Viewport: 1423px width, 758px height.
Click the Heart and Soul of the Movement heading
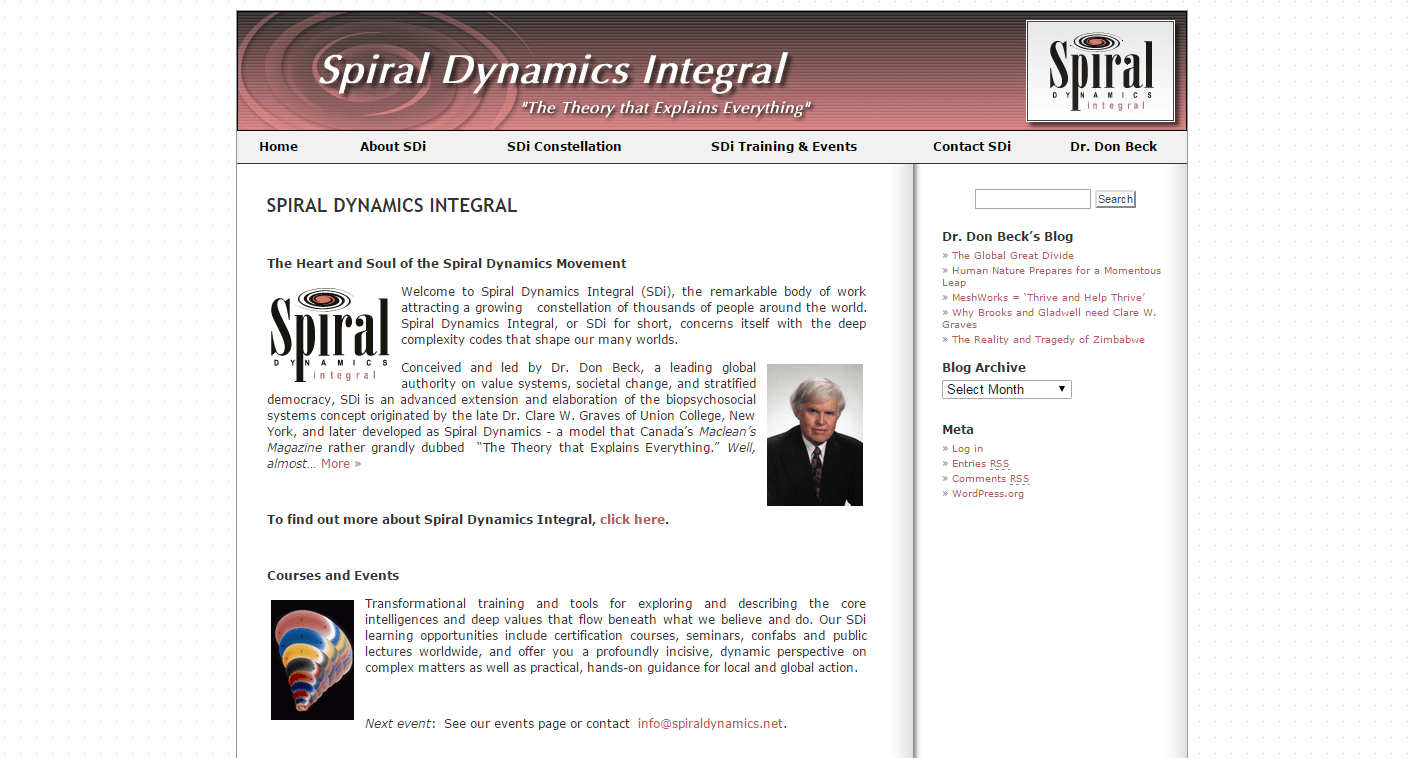[447, 264]
